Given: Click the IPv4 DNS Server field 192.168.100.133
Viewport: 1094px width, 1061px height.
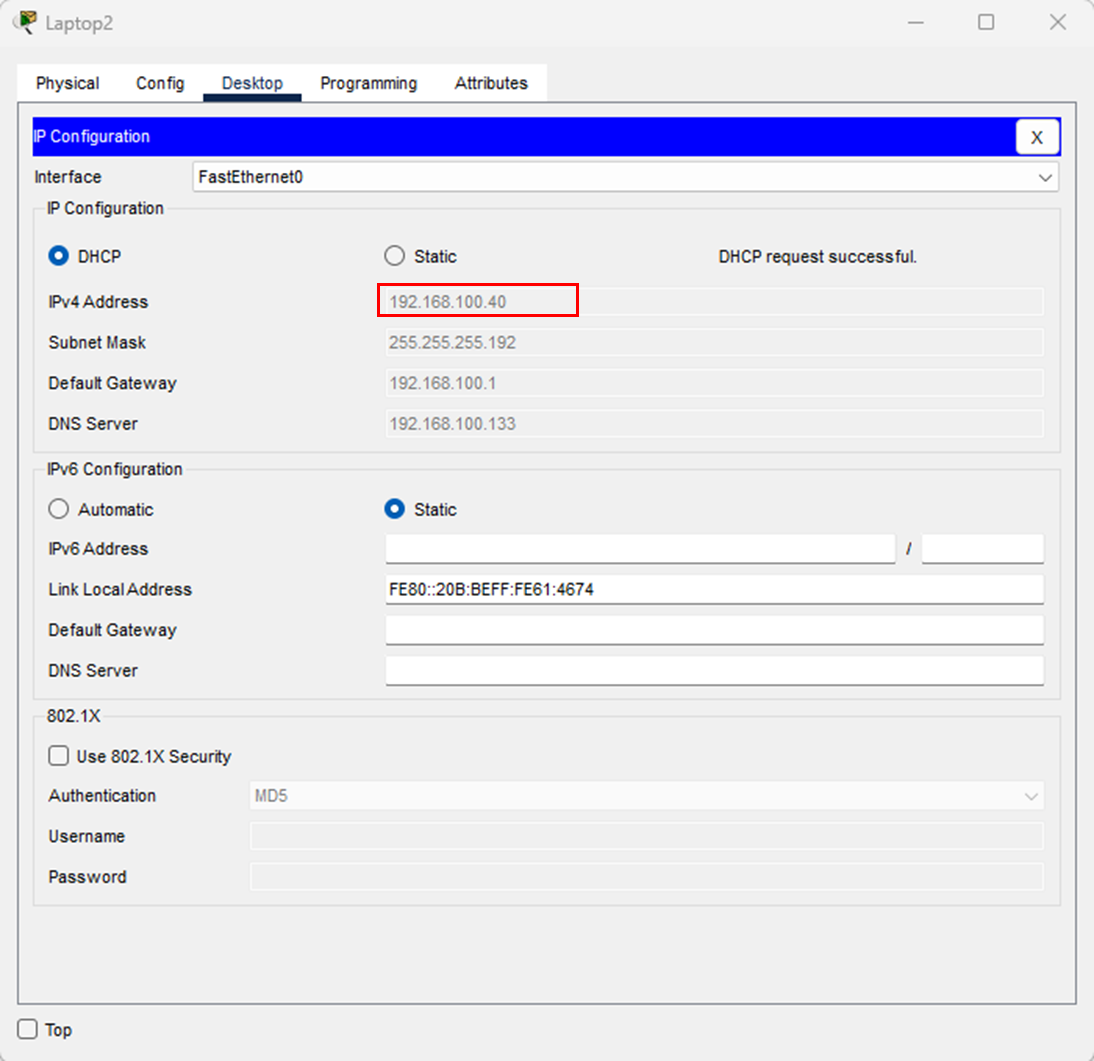Looking at the screenshot, I should coord(714,423).
